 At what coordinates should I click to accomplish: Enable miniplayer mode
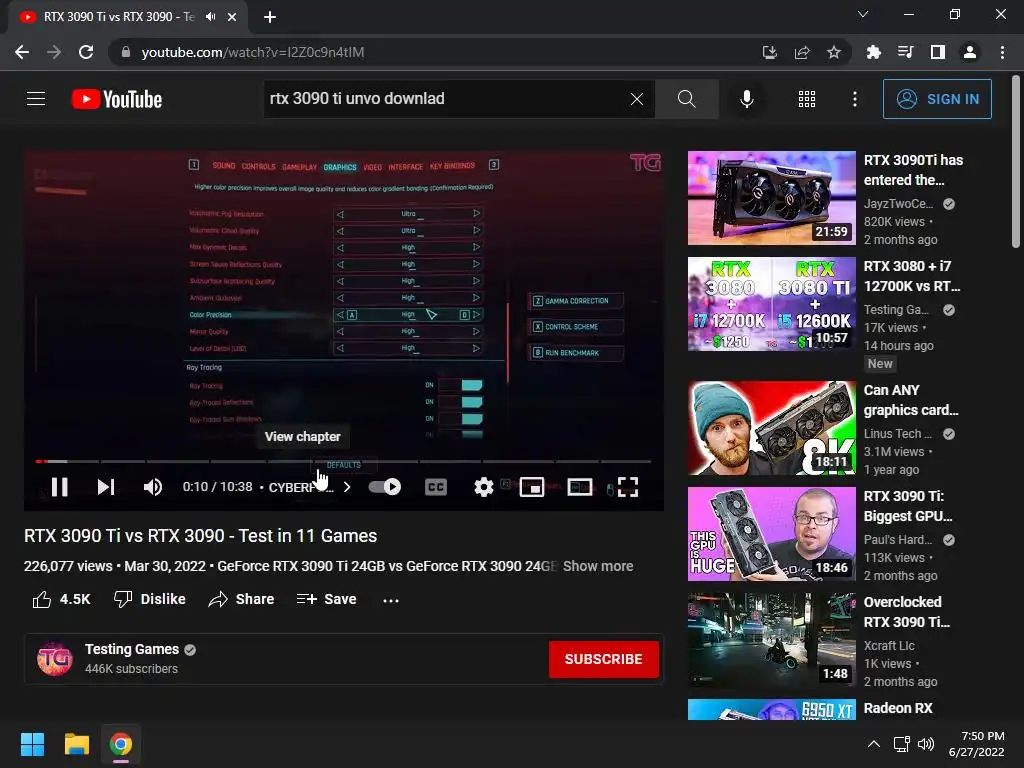click(532, 487)
